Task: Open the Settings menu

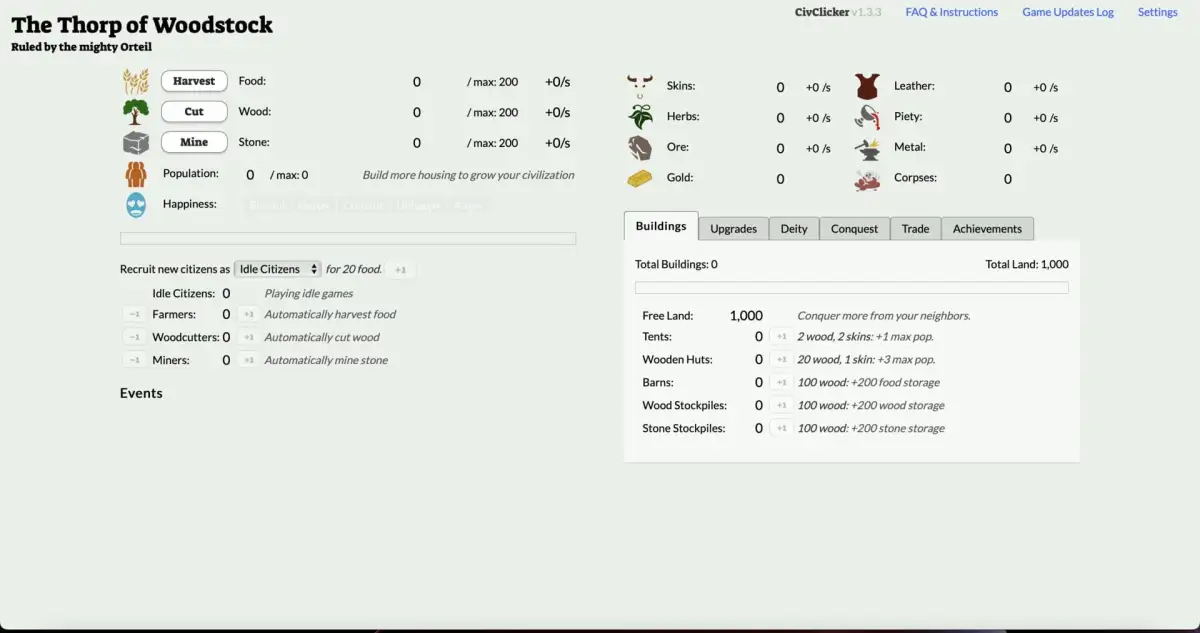Action: click(1157, 12)
